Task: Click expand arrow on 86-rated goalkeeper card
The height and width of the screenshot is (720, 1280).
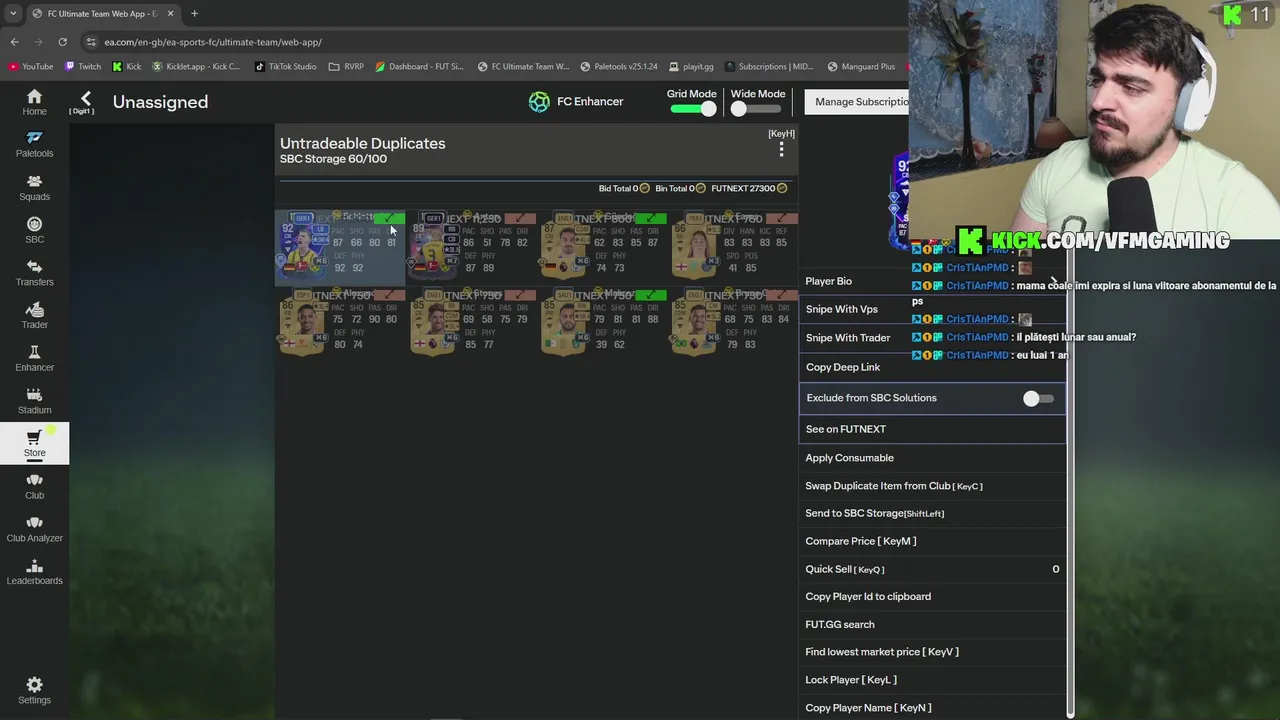Action: click(783, 218)
